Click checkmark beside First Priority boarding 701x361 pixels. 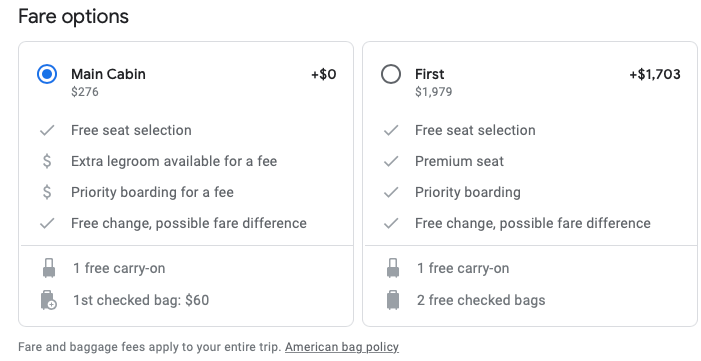[391, 192]
